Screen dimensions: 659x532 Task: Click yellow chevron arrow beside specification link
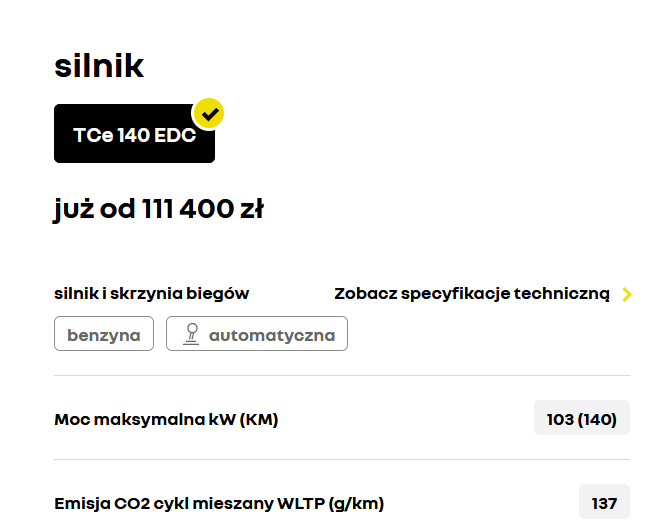[627, 294]
